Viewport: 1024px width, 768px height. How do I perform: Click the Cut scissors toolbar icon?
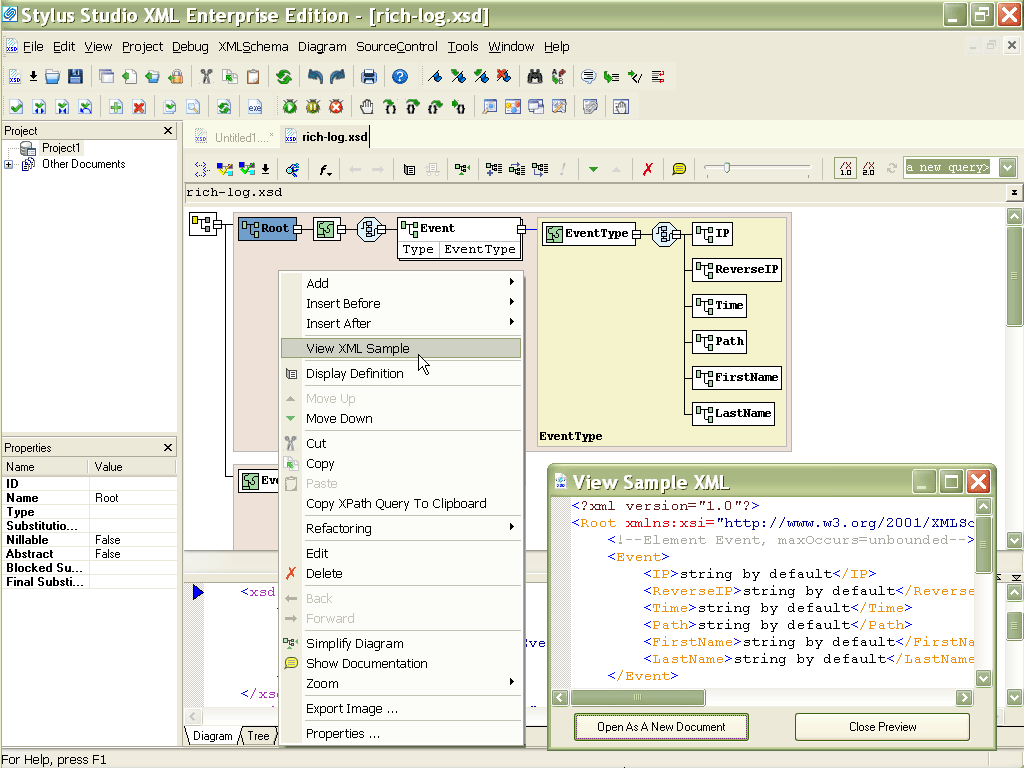(x=207, y=76)
